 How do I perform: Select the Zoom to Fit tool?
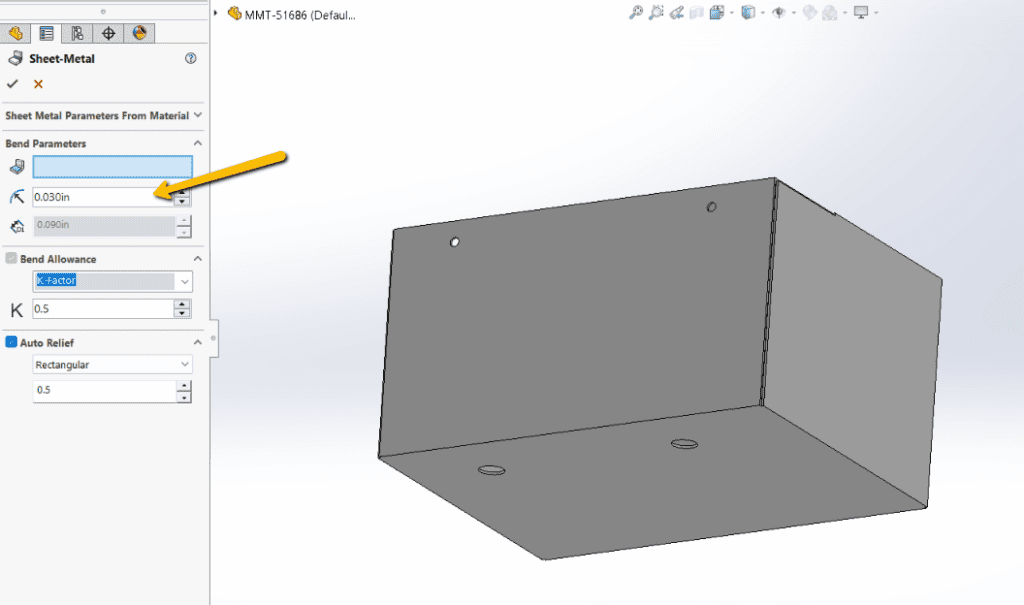point(634,9)
